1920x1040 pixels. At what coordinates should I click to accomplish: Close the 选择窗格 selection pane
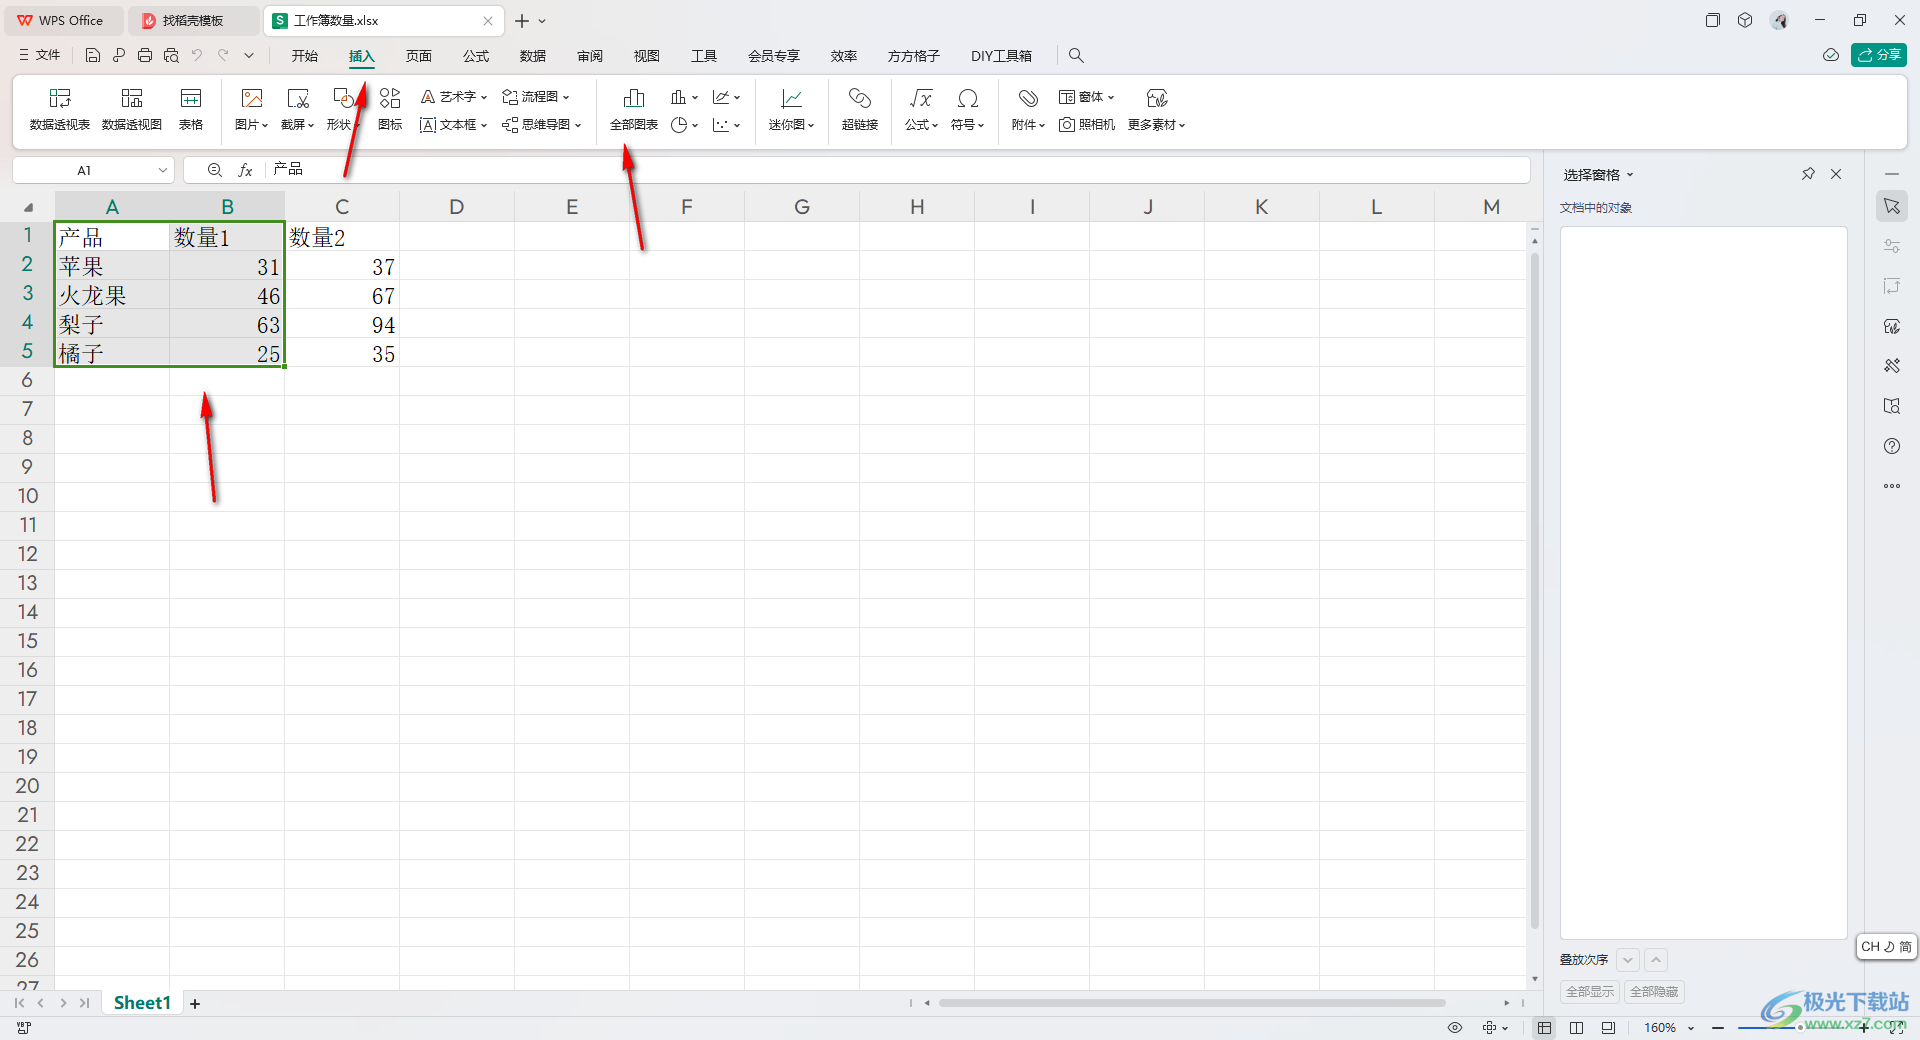pyautogui.click(x=1836, y=174)
